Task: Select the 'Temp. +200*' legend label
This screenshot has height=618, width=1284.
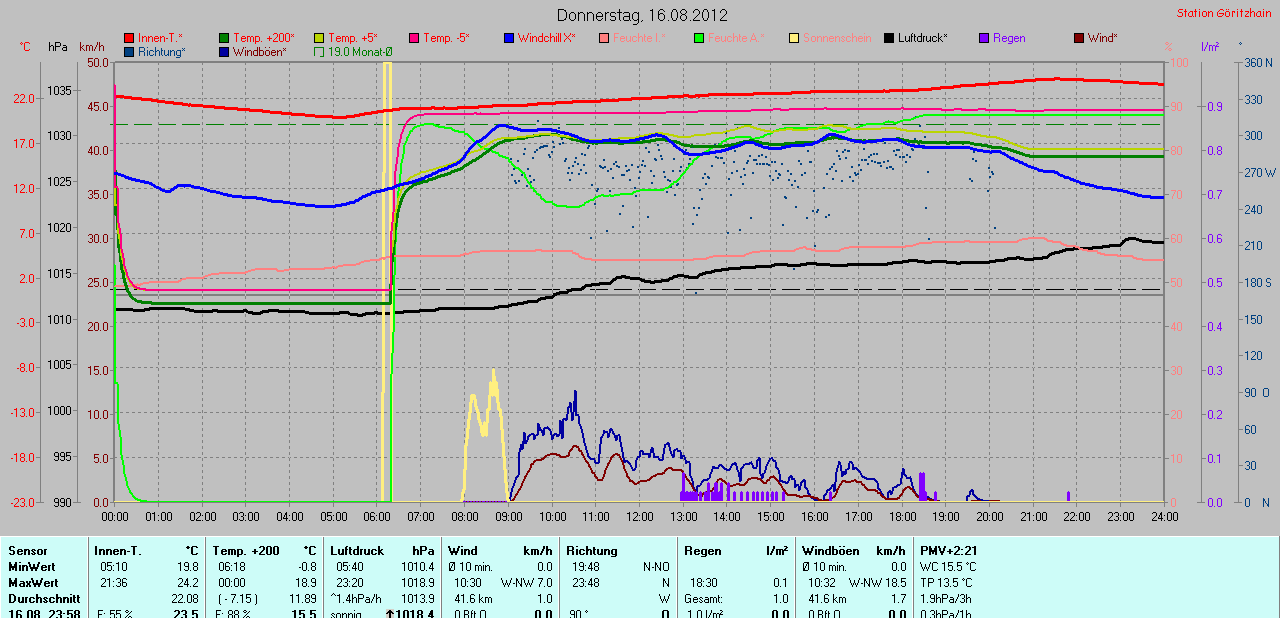Action: (264, 38)
